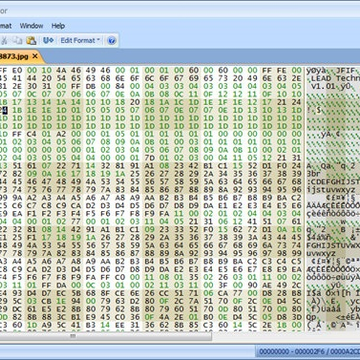Click the selection range status bar entry
Viewport: 360px width, 360px height.
[308, 351]
